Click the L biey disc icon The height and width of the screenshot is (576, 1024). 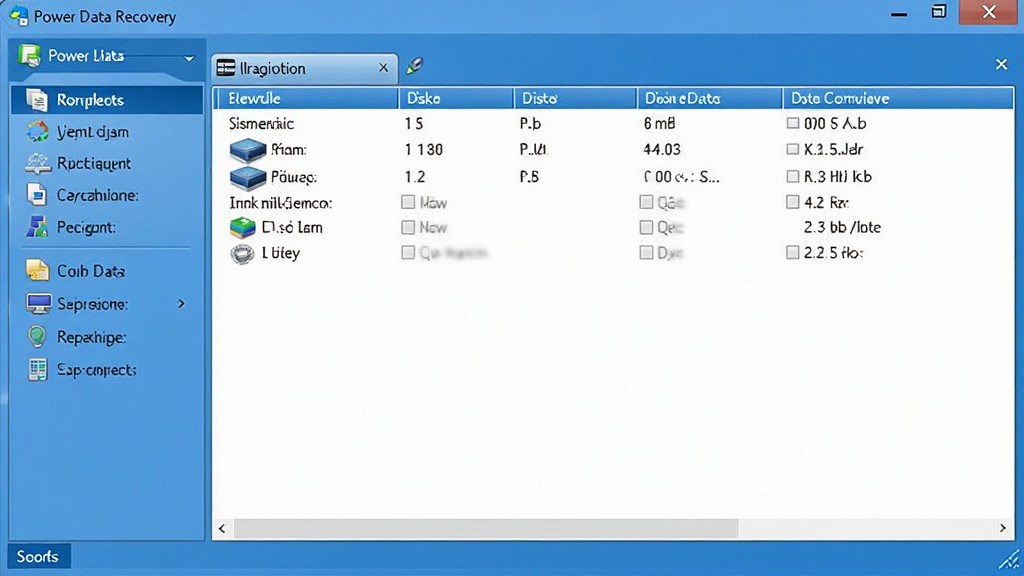[x=242, y=253]
